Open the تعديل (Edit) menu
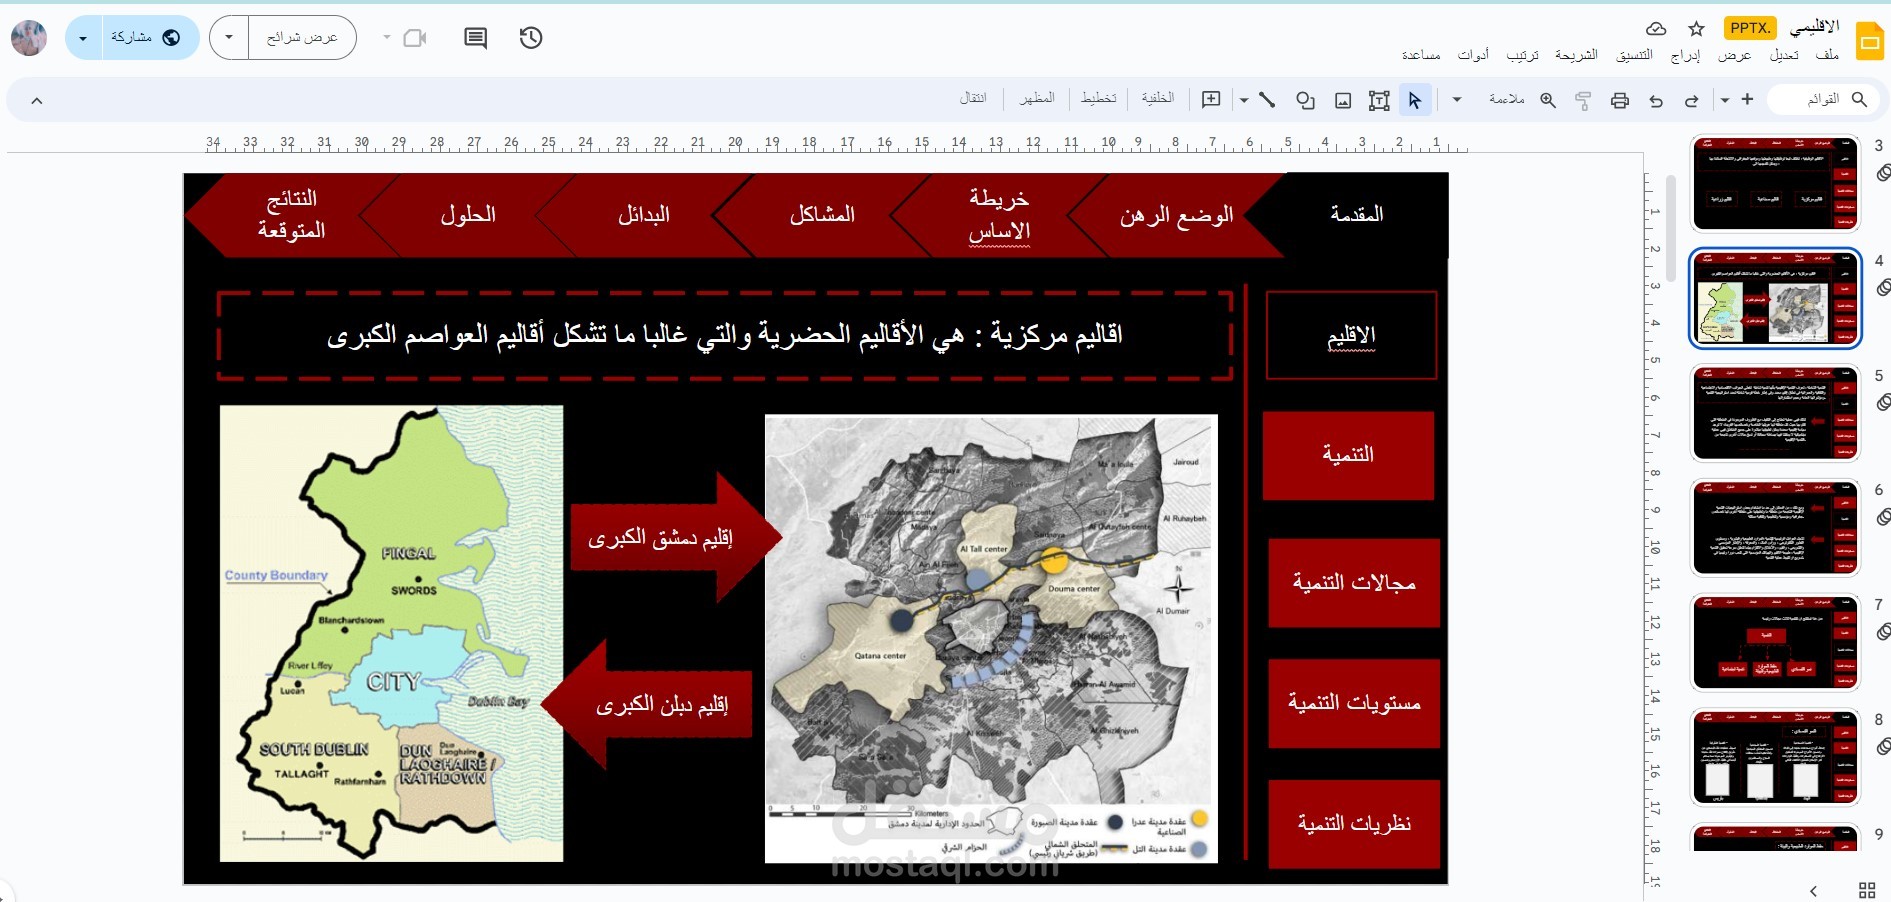1891x902 pixels. point(1784,55)
